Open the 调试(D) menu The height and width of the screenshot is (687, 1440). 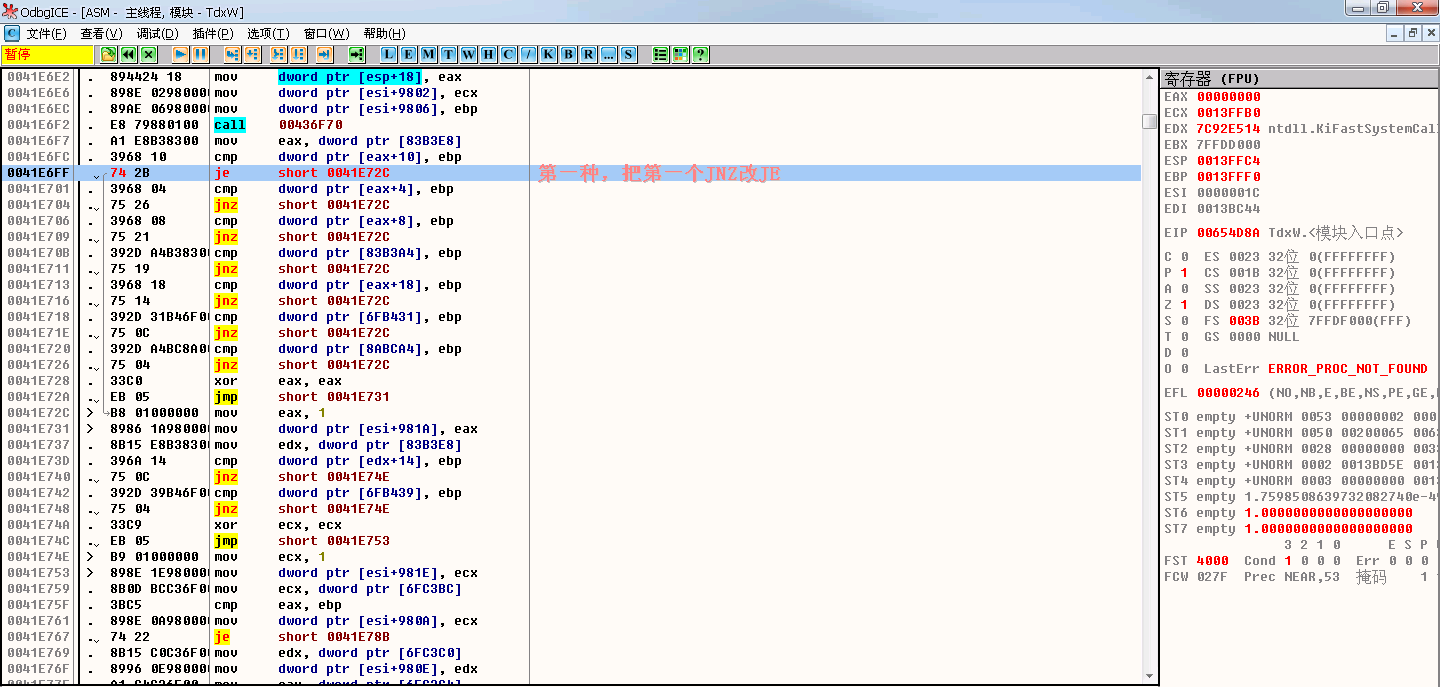point(157,34)
